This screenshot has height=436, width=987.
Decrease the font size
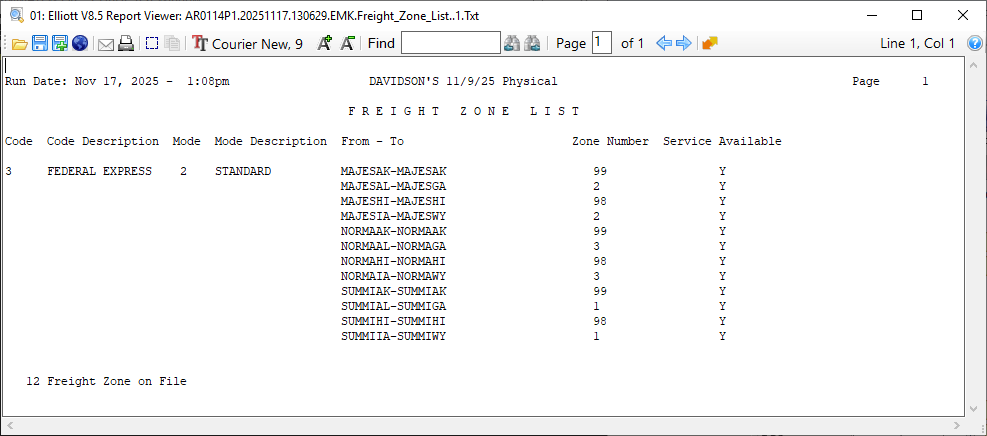tap(347, 43)
